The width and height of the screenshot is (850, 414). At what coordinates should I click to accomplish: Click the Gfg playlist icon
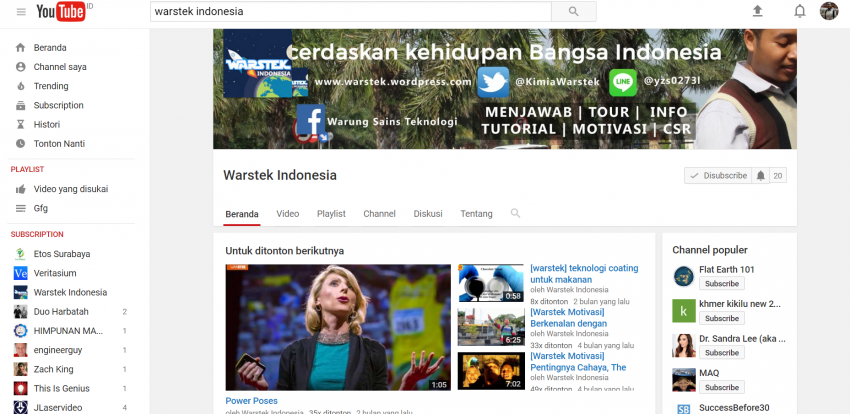[21, 208]
